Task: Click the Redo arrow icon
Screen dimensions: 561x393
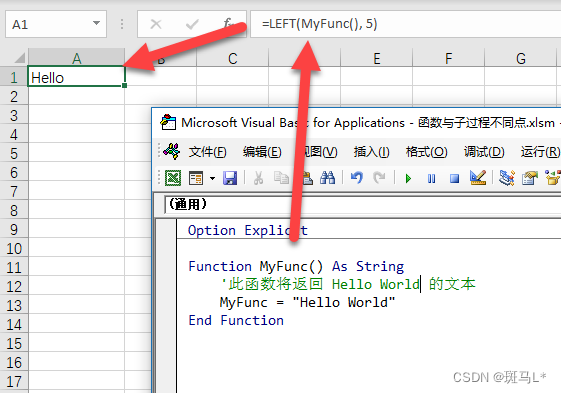Action: point(379,178)
